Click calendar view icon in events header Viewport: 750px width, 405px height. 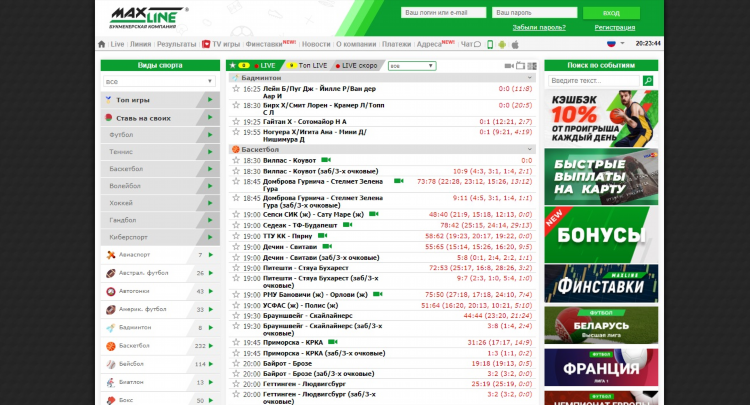click(520, 66)
